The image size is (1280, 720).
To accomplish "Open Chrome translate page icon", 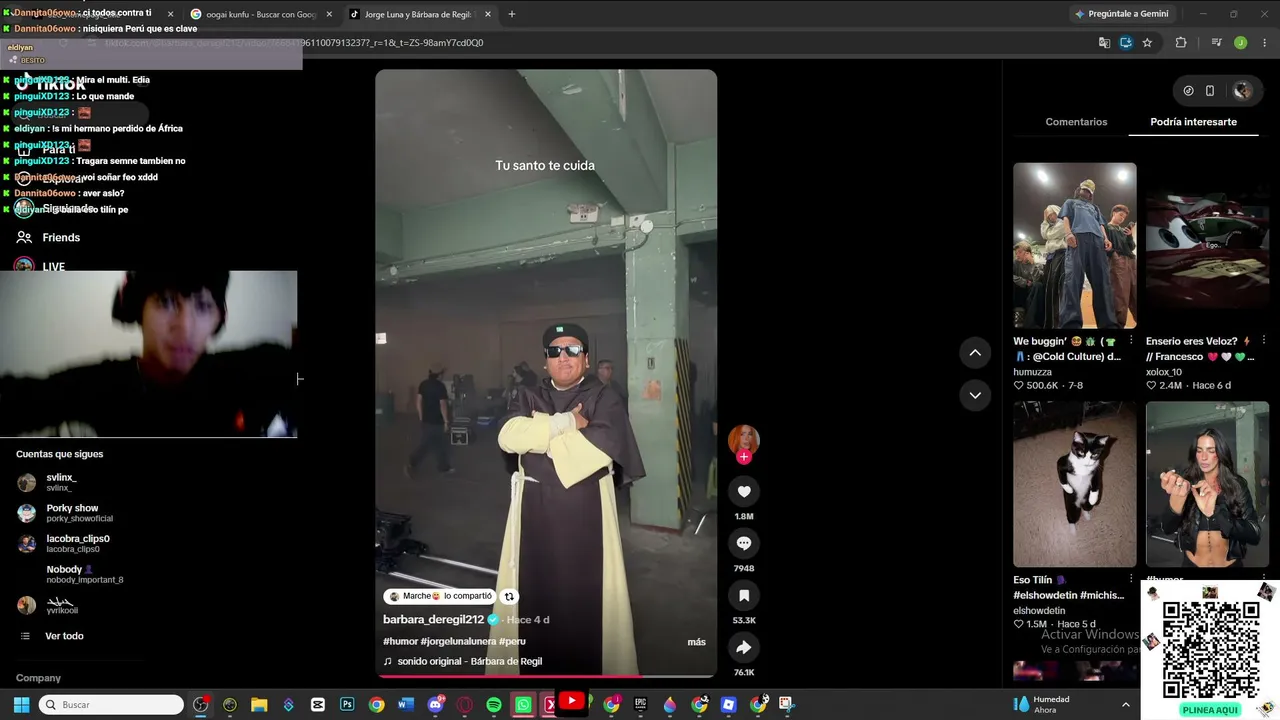I will click(1104, 43).
